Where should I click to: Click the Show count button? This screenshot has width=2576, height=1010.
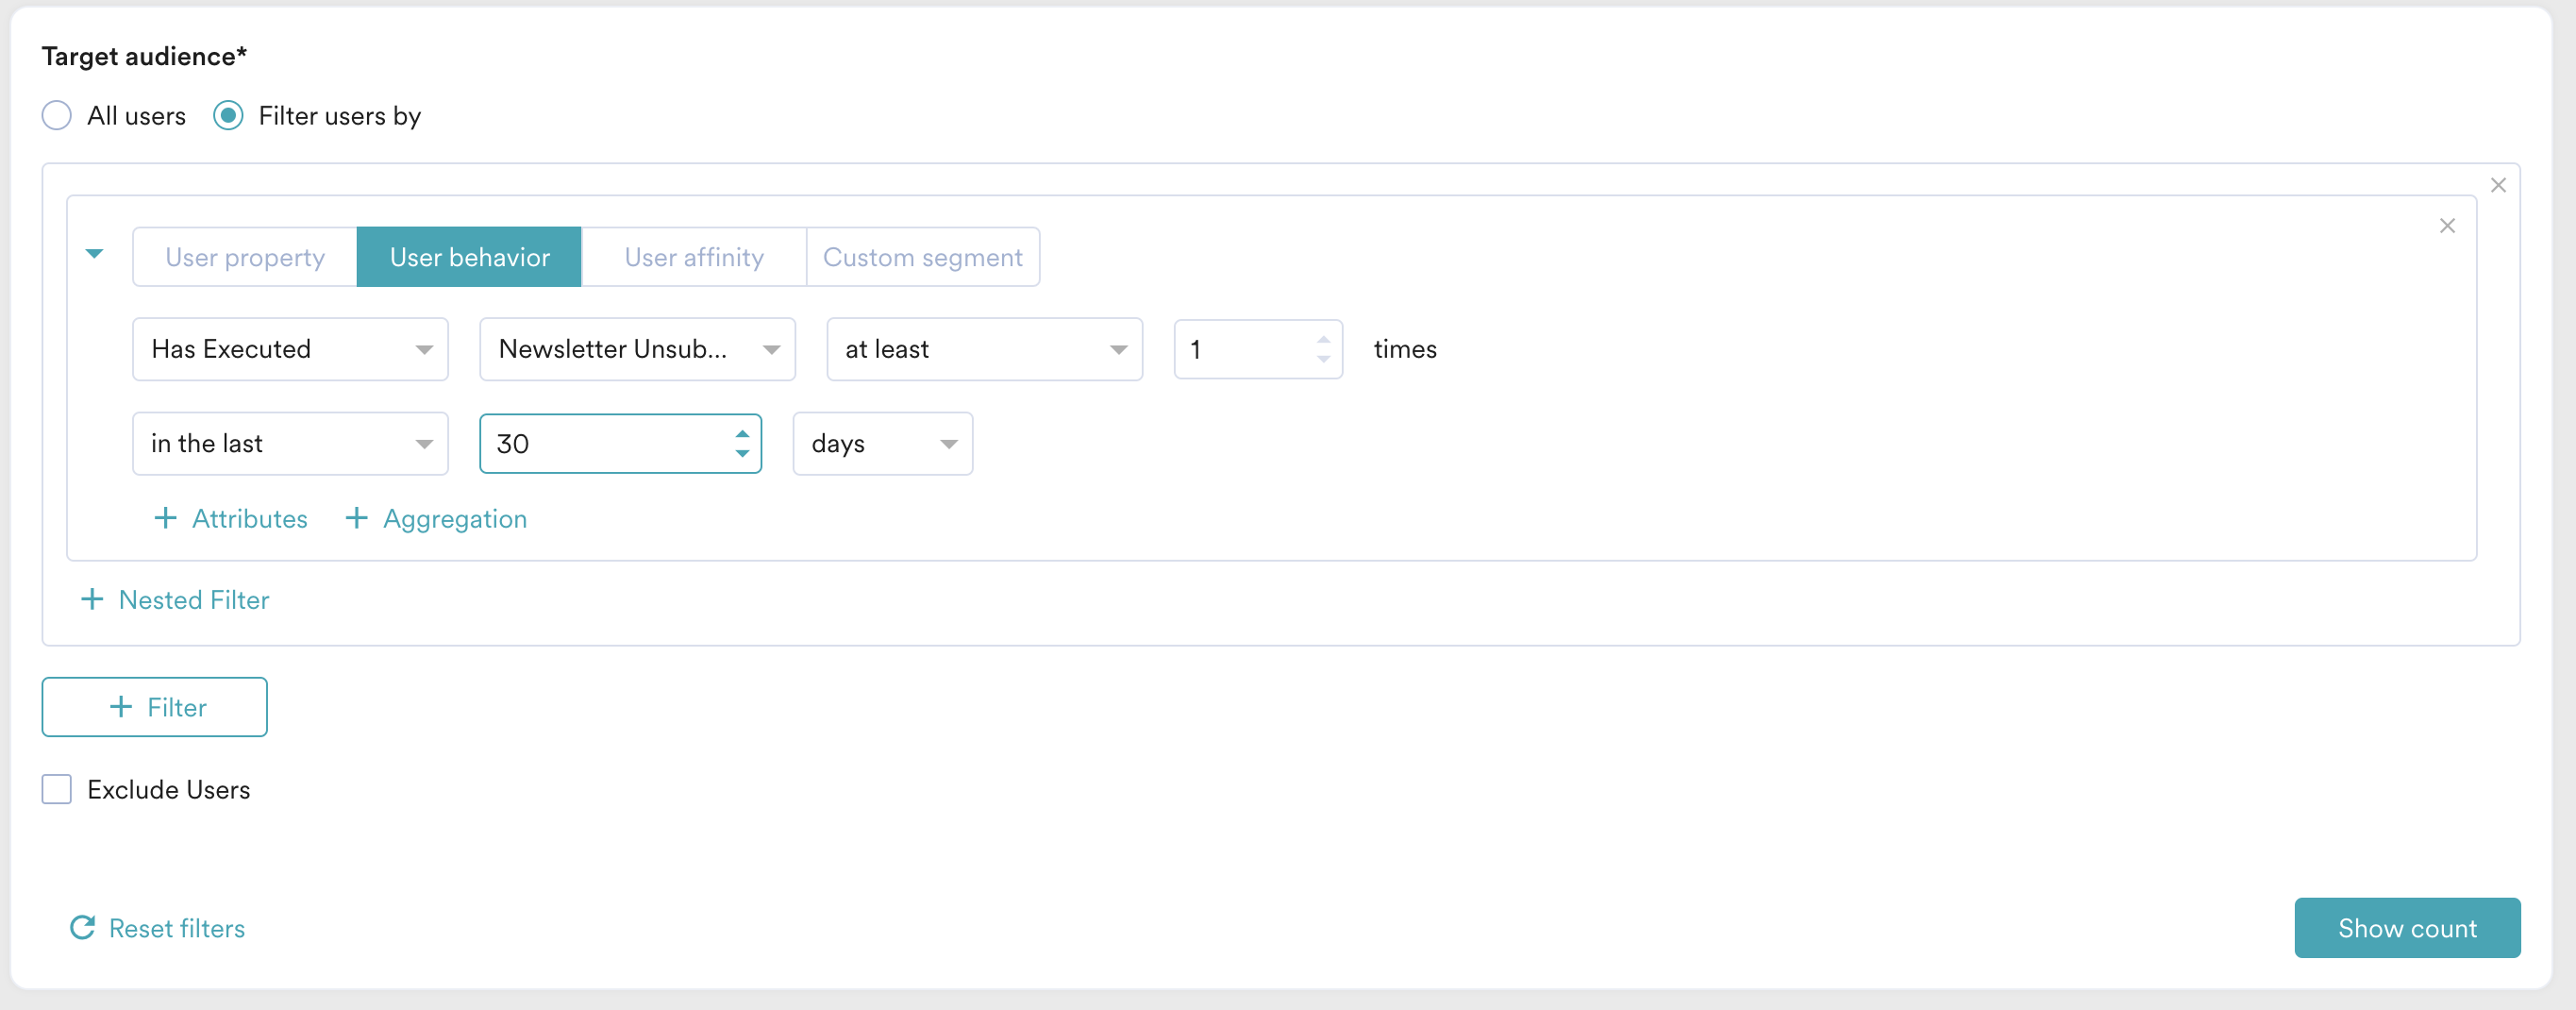coord(2407,928)
